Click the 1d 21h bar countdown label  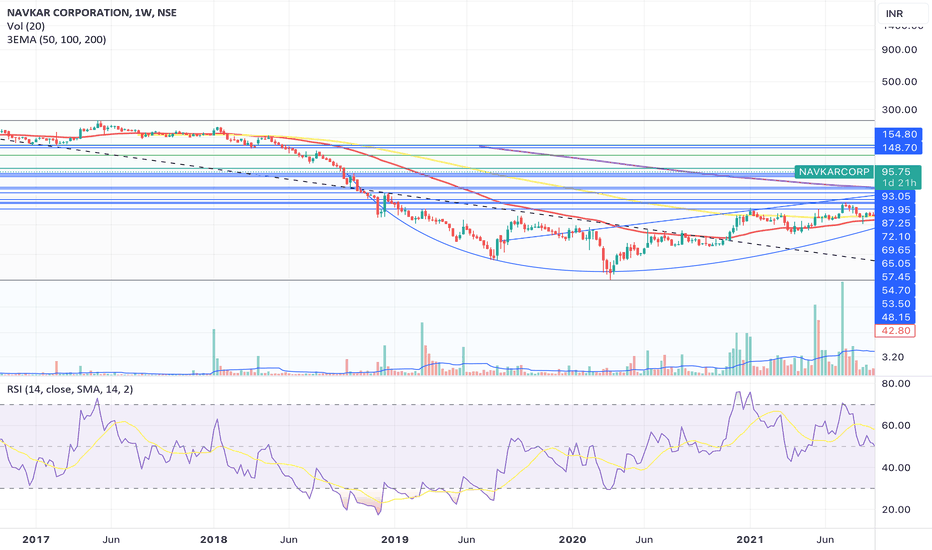(899, 183)
